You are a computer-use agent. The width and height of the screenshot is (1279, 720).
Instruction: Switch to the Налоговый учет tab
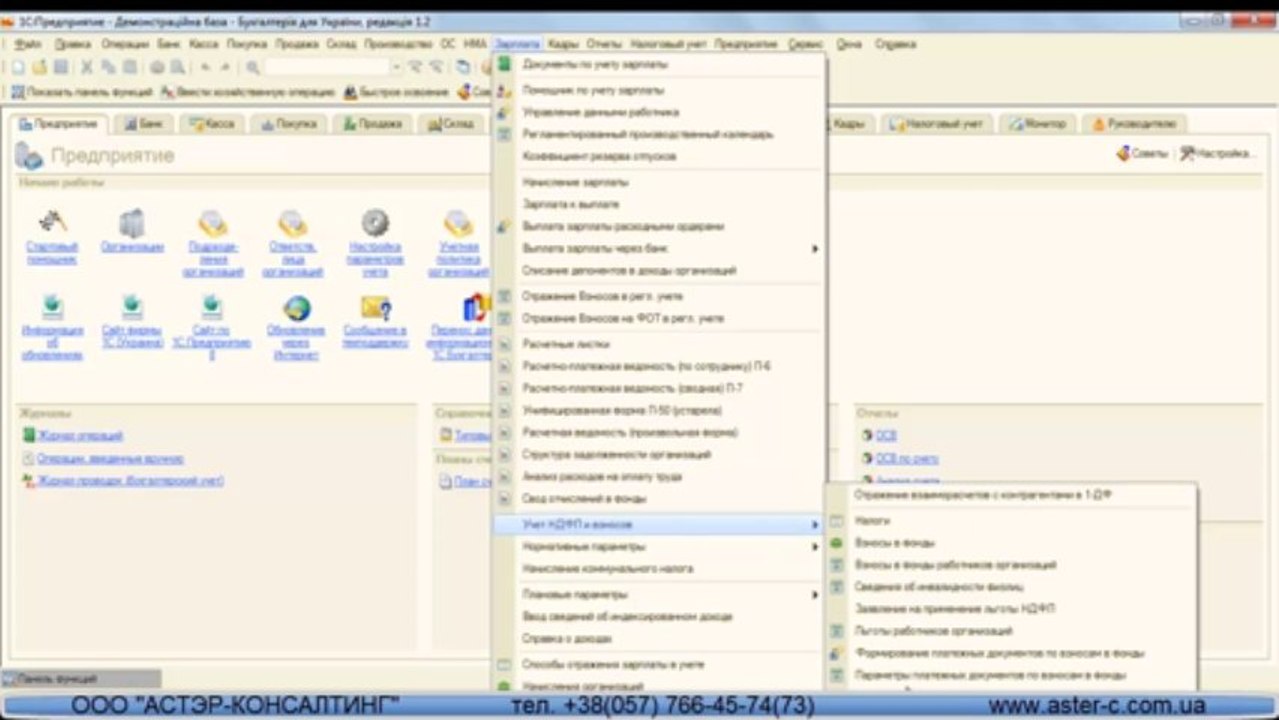[937, 124]
